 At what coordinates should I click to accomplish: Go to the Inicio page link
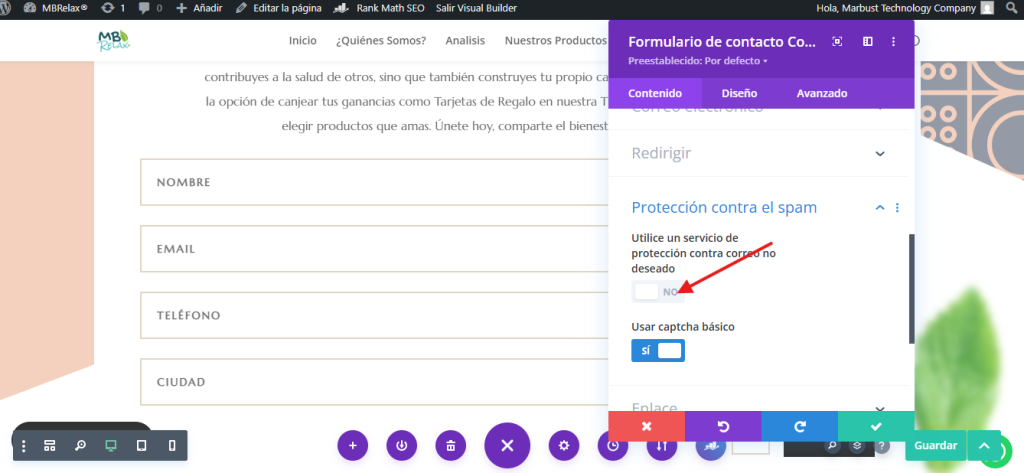(302, 41)
